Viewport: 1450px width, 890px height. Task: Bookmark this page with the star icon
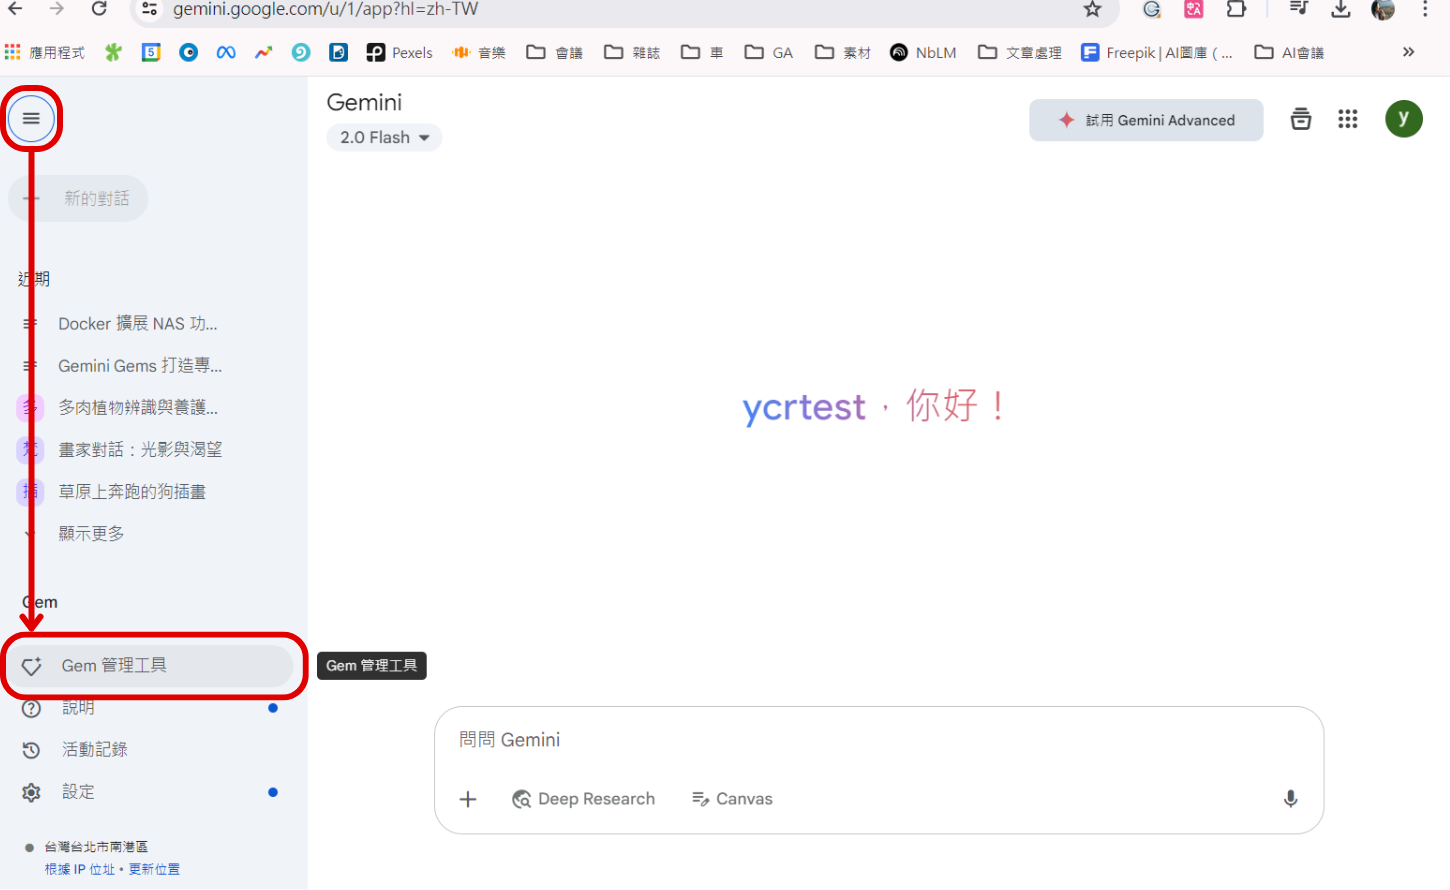1092,9
